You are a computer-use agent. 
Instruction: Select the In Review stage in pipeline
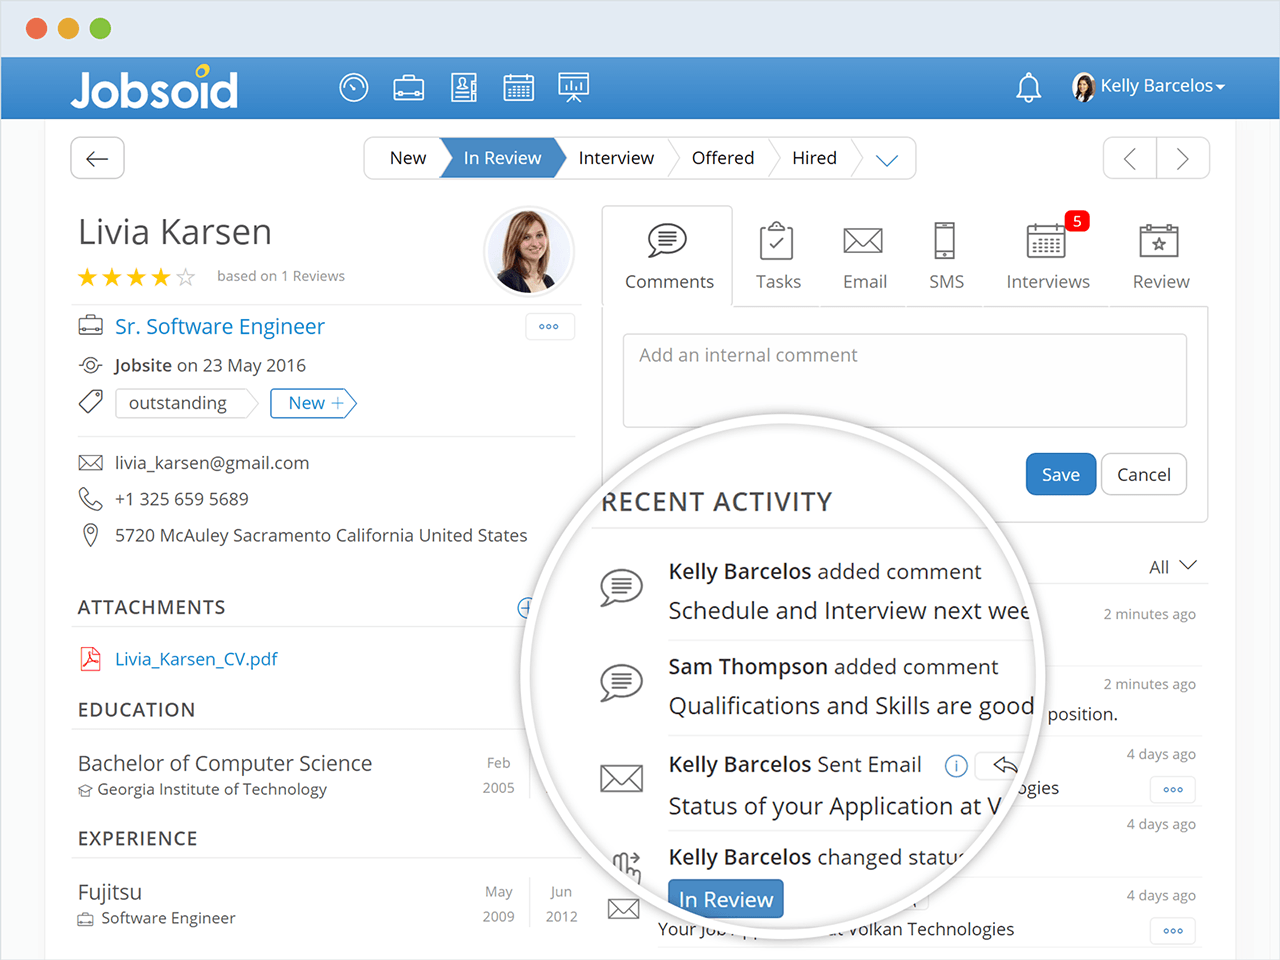click(502, 158)
